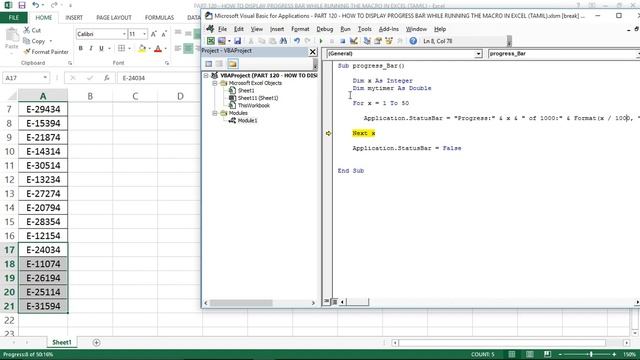Screen dimensions: 640x360
Task: Click the Cut button in Clipboard group
Action: click(32, 30)
